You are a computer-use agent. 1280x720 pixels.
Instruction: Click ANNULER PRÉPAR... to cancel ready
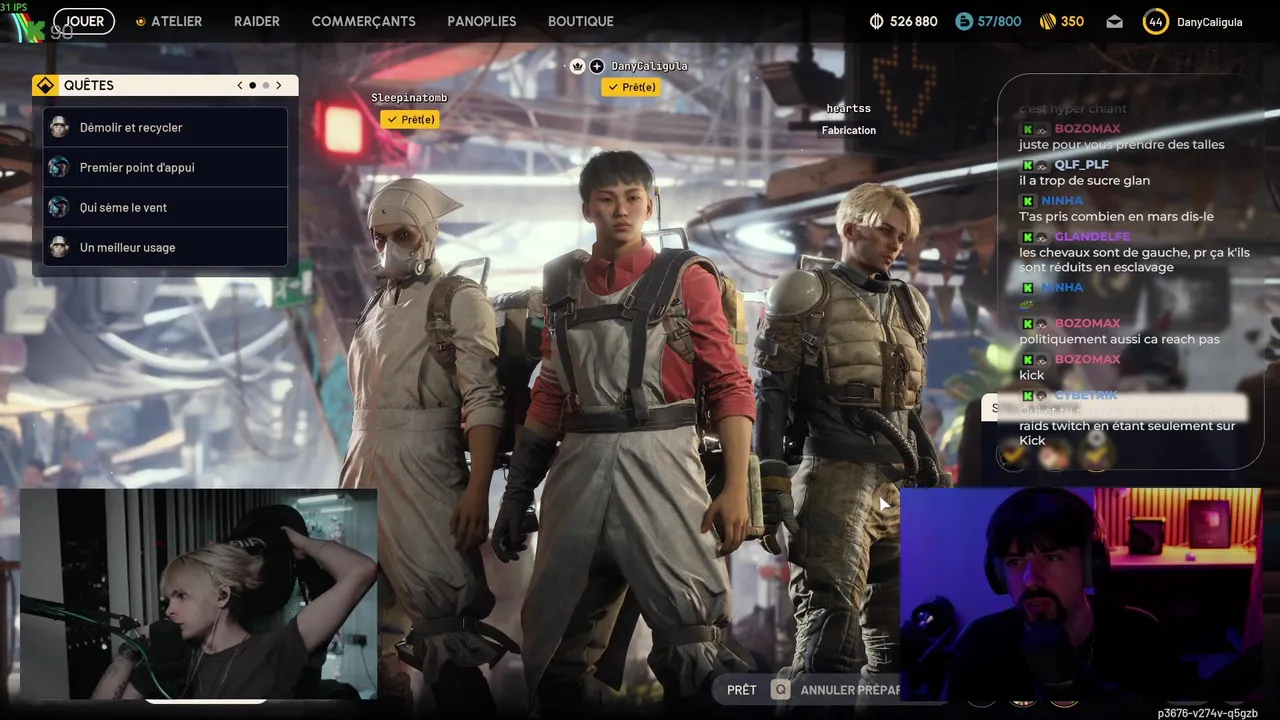(850, 690)
